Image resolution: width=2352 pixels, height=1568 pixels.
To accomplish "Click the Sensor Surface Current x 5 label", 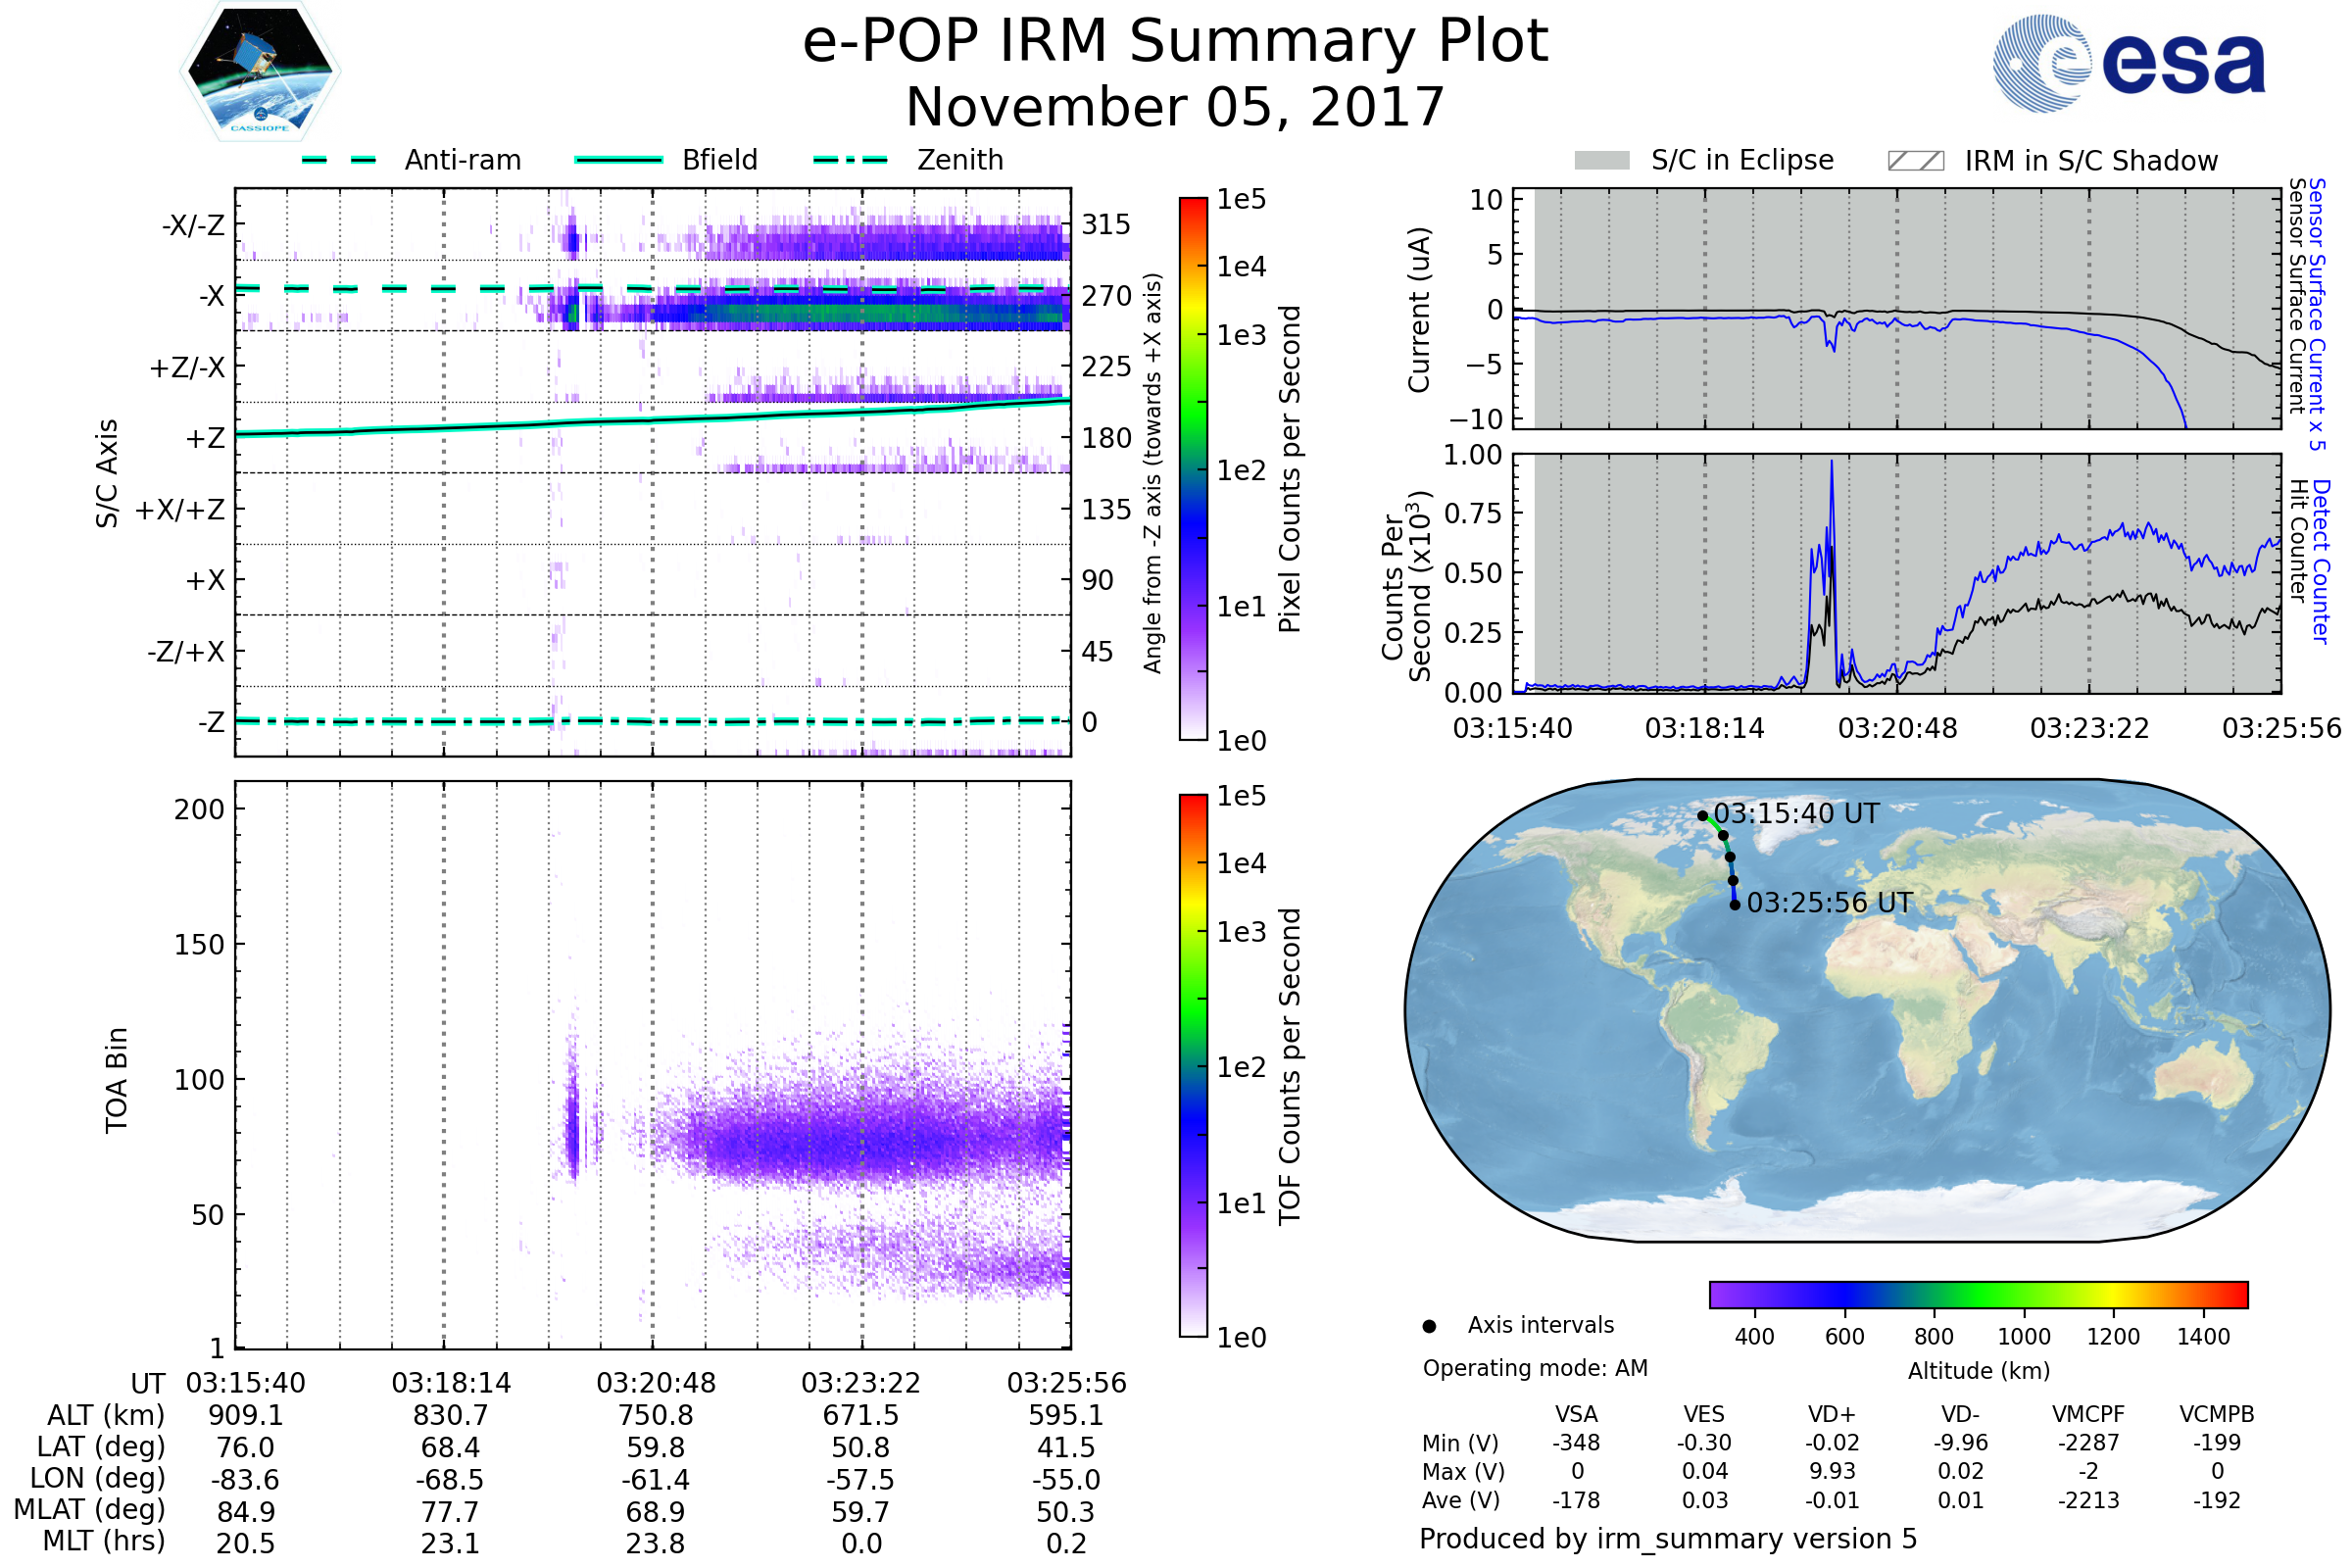I will [2317, 315].
